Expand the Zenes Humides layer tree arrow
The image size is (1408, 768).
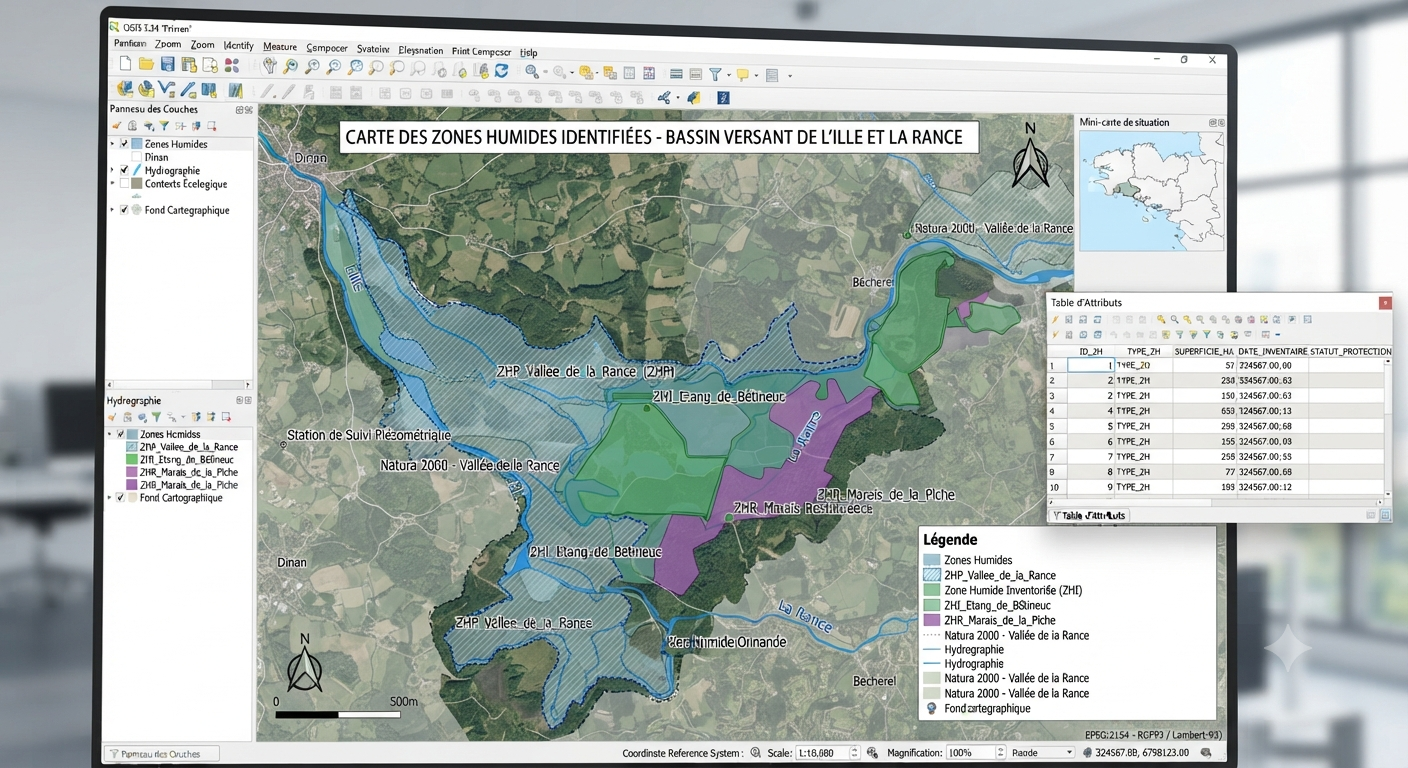[x=112, y=144]
